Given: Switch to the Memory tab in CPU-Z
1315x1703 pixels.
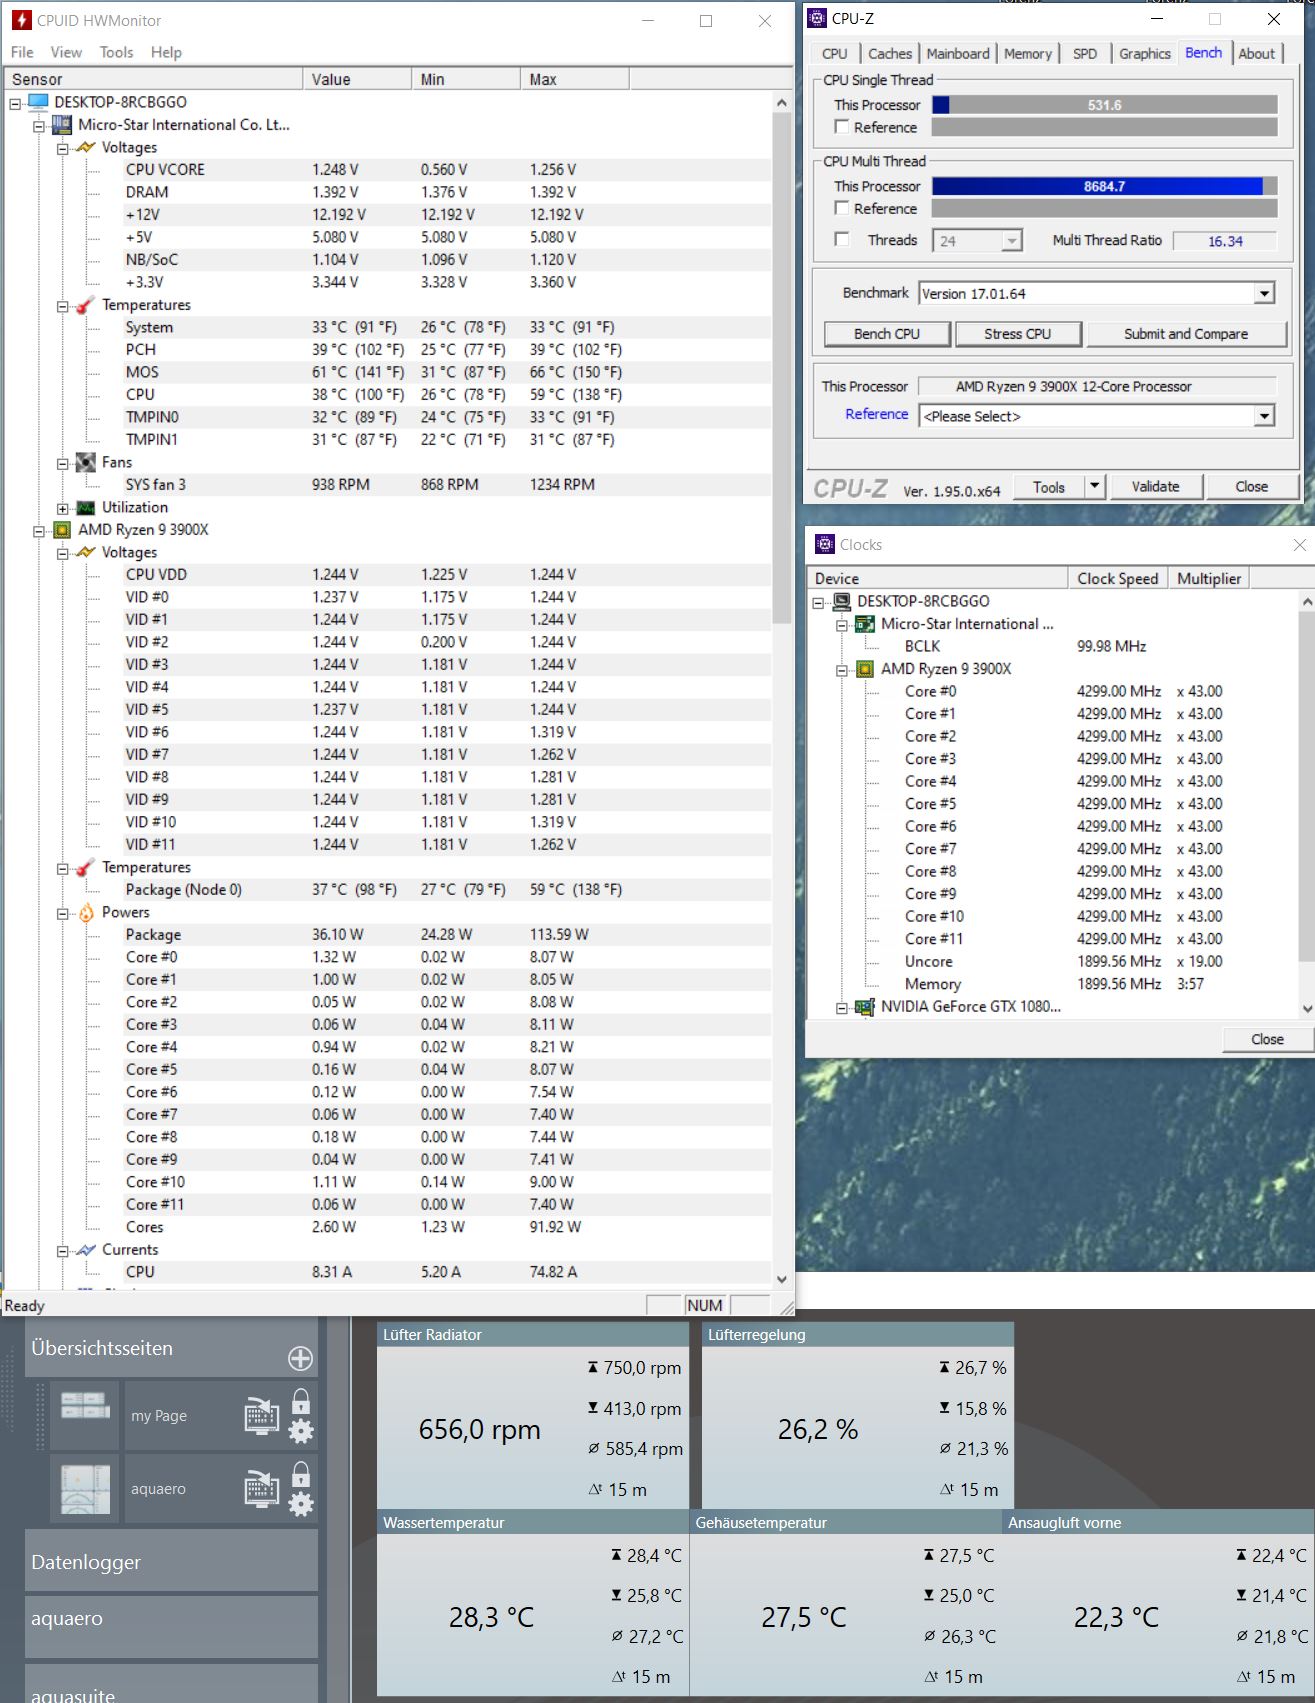Looking at the screenshot, I should [1028, 54].
